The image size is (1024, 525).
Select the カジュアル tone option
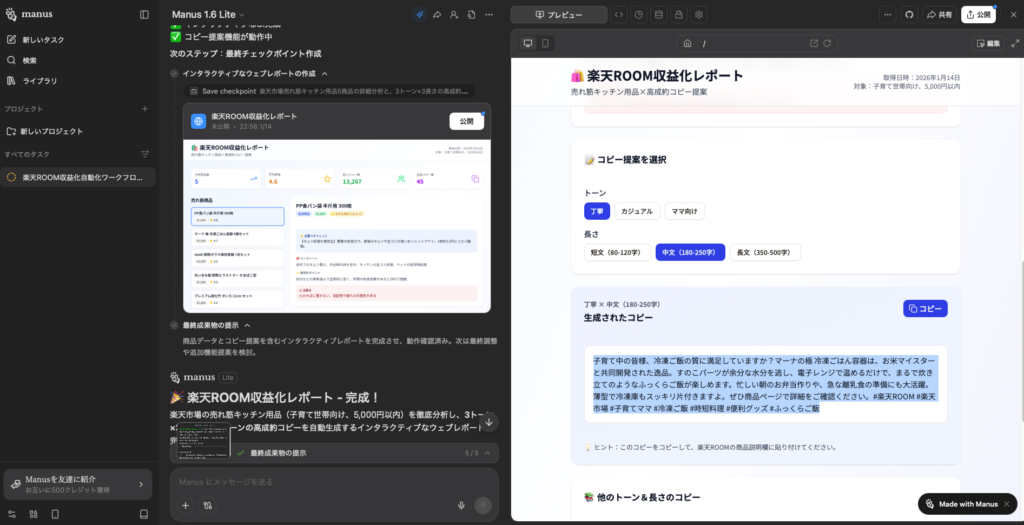pyautogui.click(x=637, y=211)
